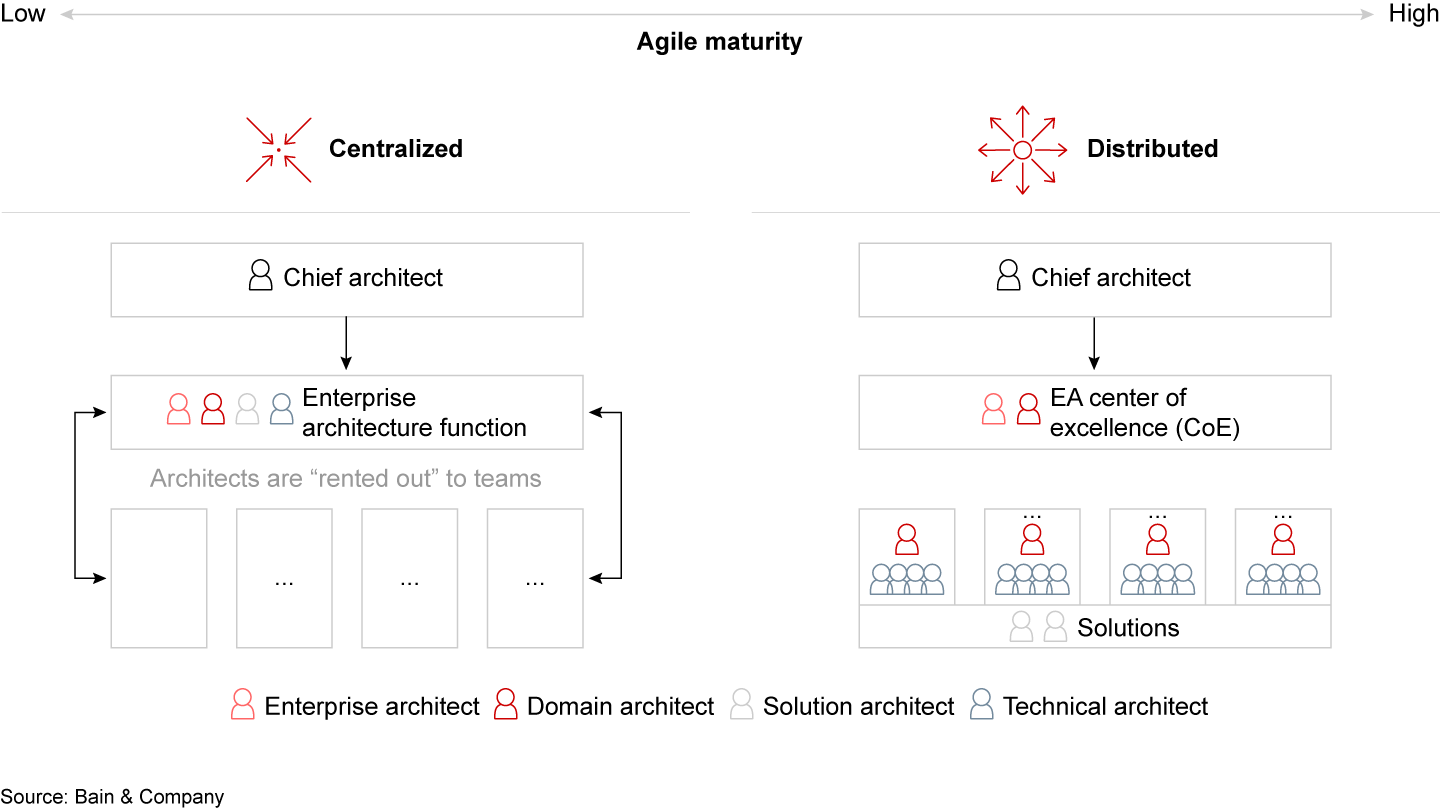Click the Solutions bar label
Image resolution: width=1440 pixels, height=810 pixels.
(1128, 628)
